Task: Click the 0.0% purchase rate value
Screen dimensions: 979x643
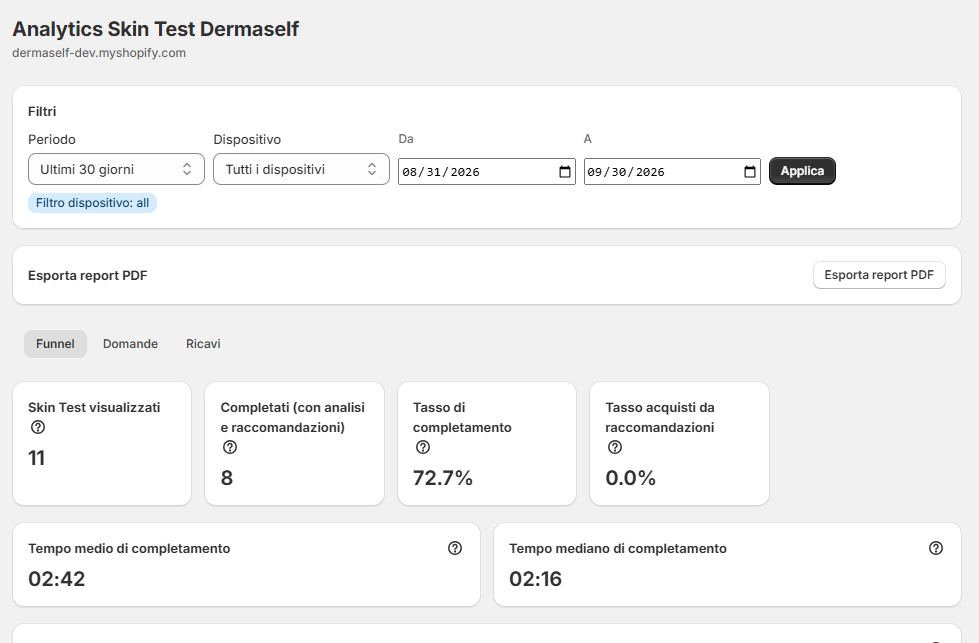Action: (x=631, y=478)
